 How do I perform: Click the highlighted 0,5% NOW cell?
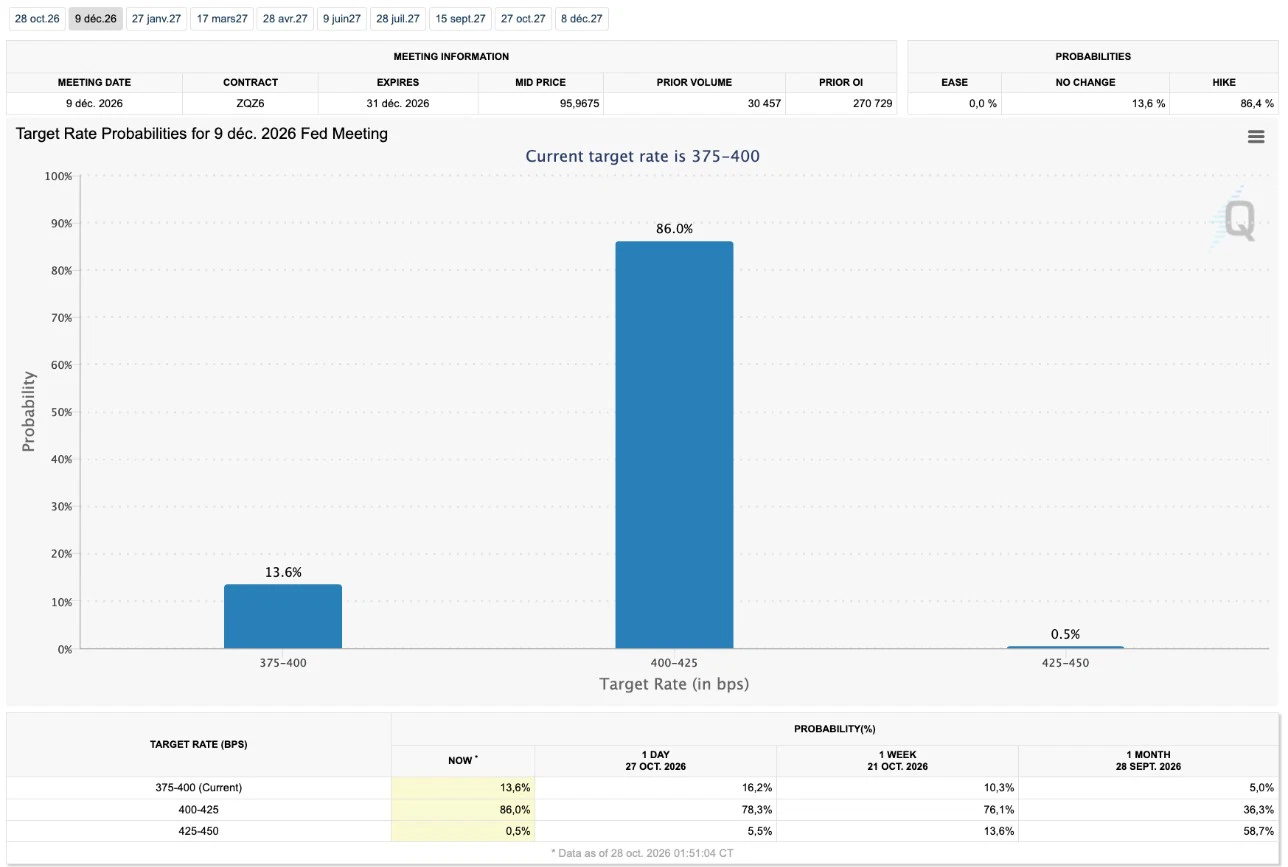tap(463, 831)
